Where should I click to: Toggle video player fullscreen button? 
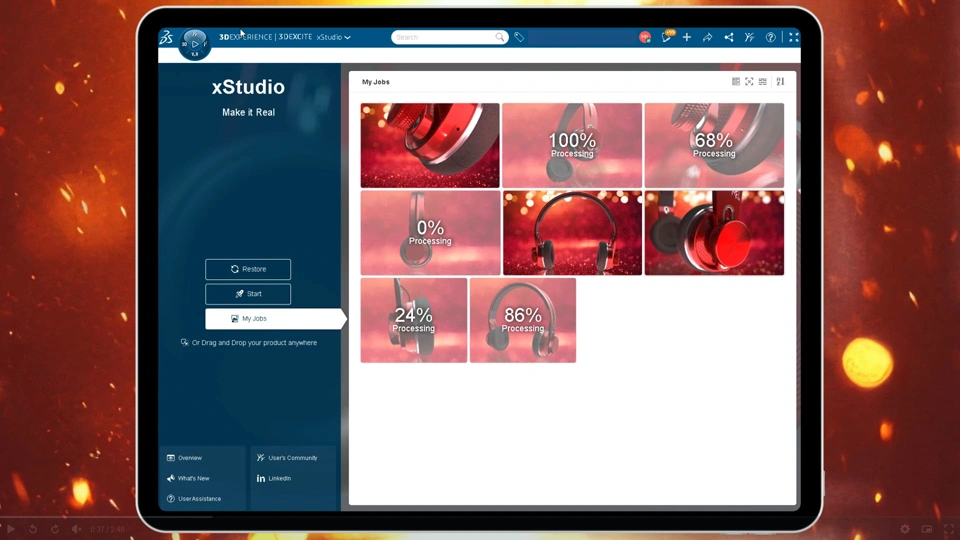pyautogui.click(x=948, y=529)
